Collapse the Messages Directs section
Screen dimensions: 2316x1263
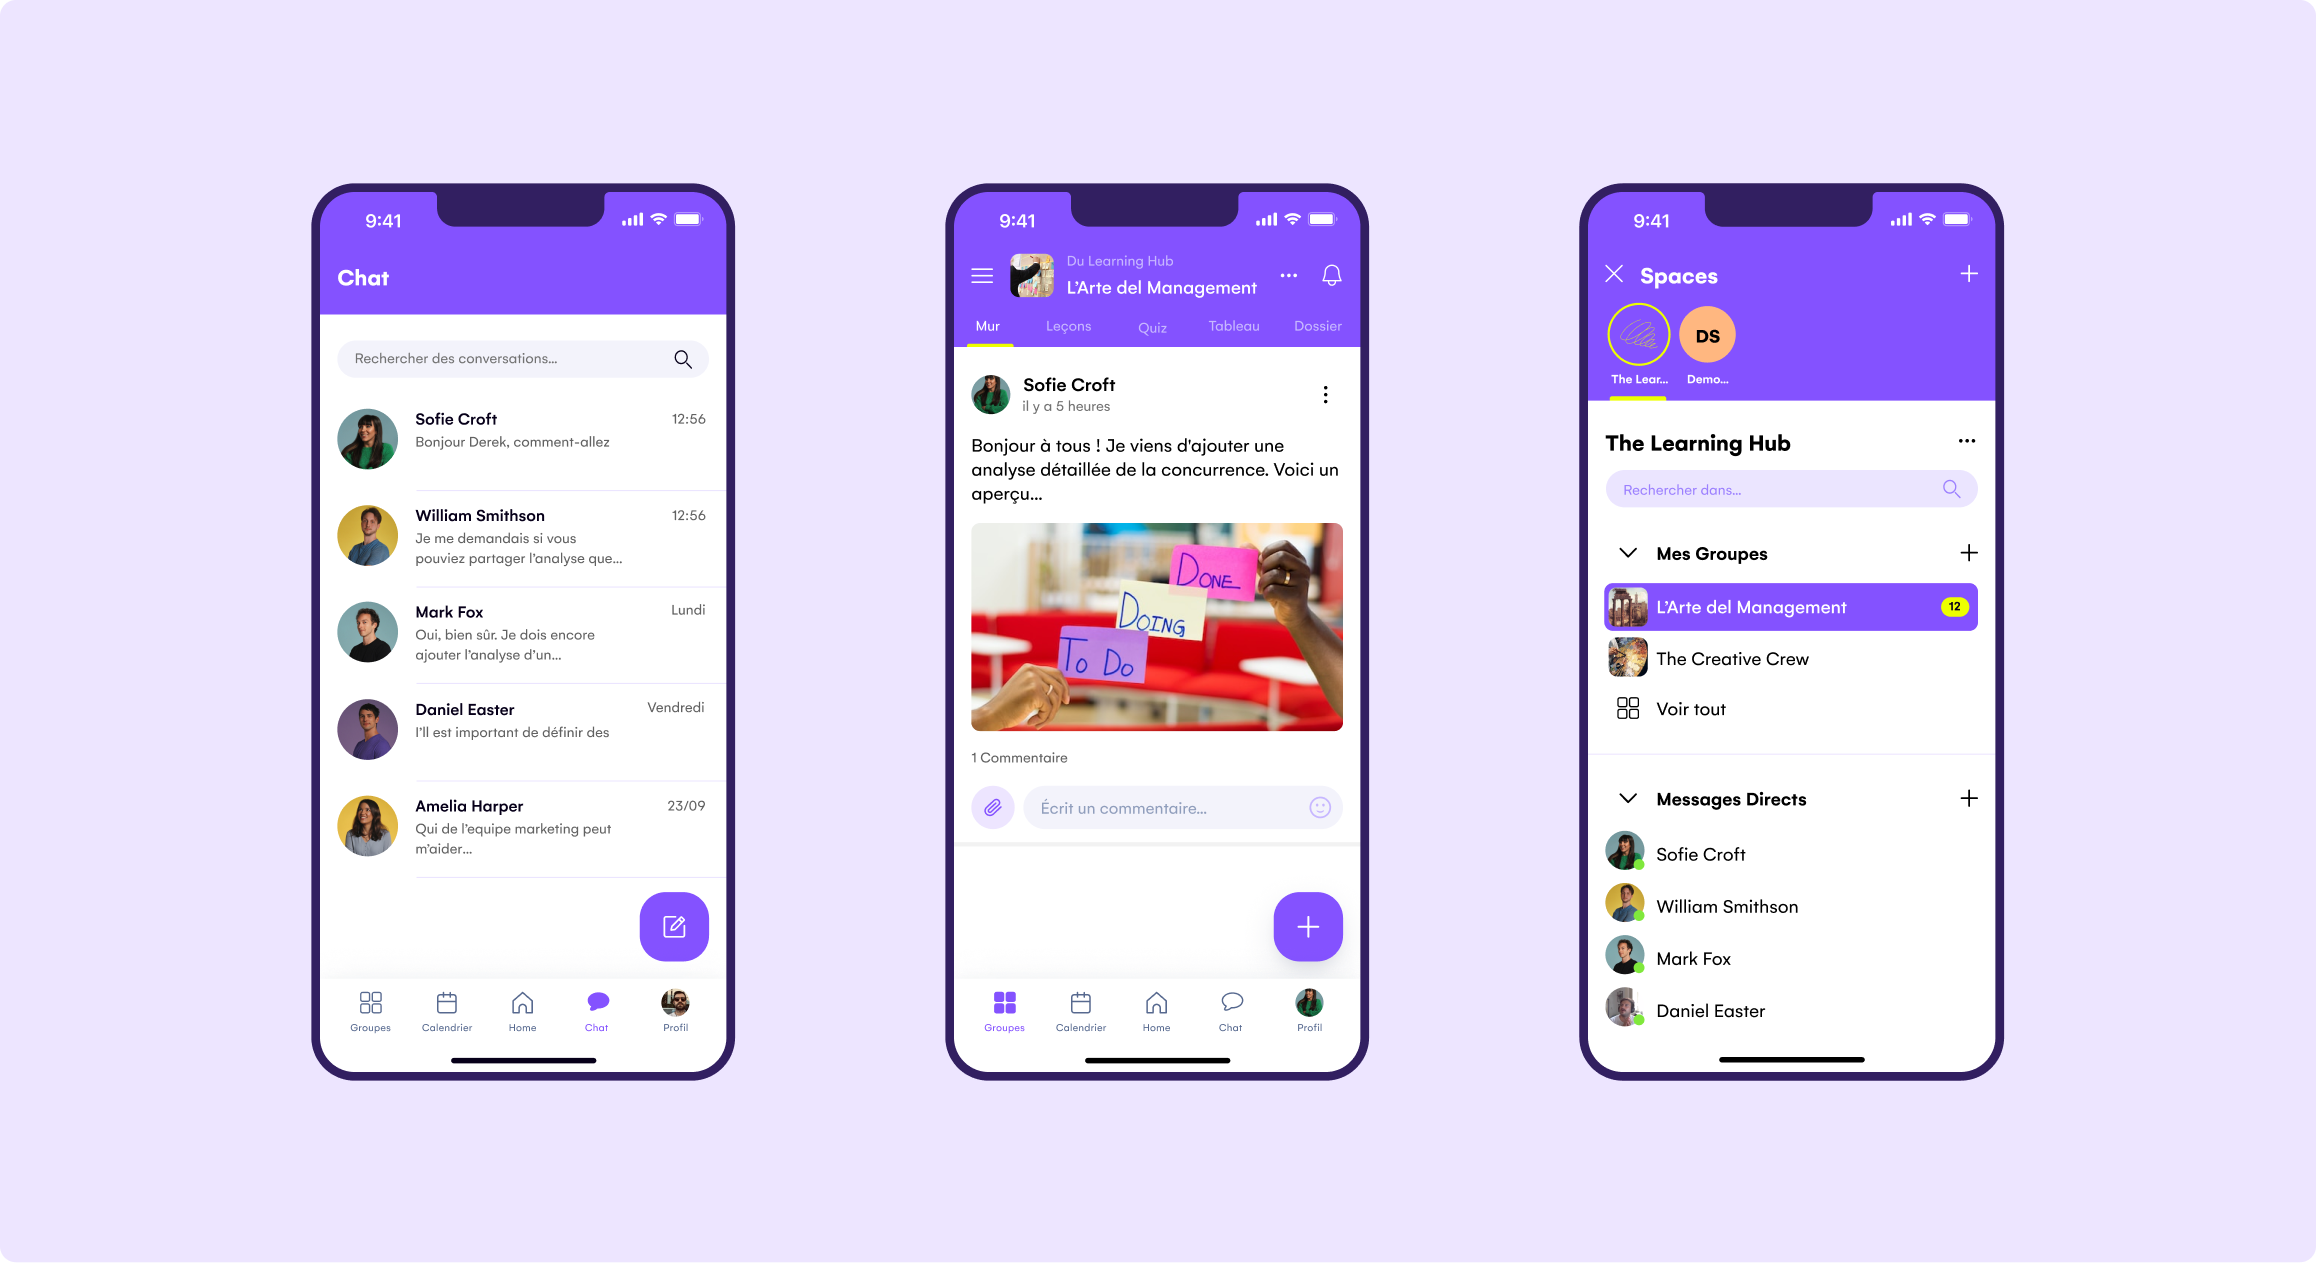[x=1629, y=798]
